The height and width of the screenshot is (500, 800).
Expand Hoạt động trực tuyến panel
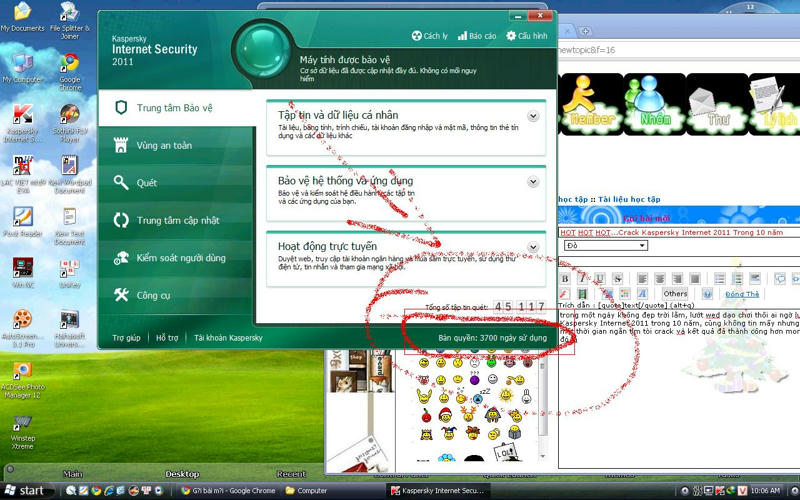(533, 247)
